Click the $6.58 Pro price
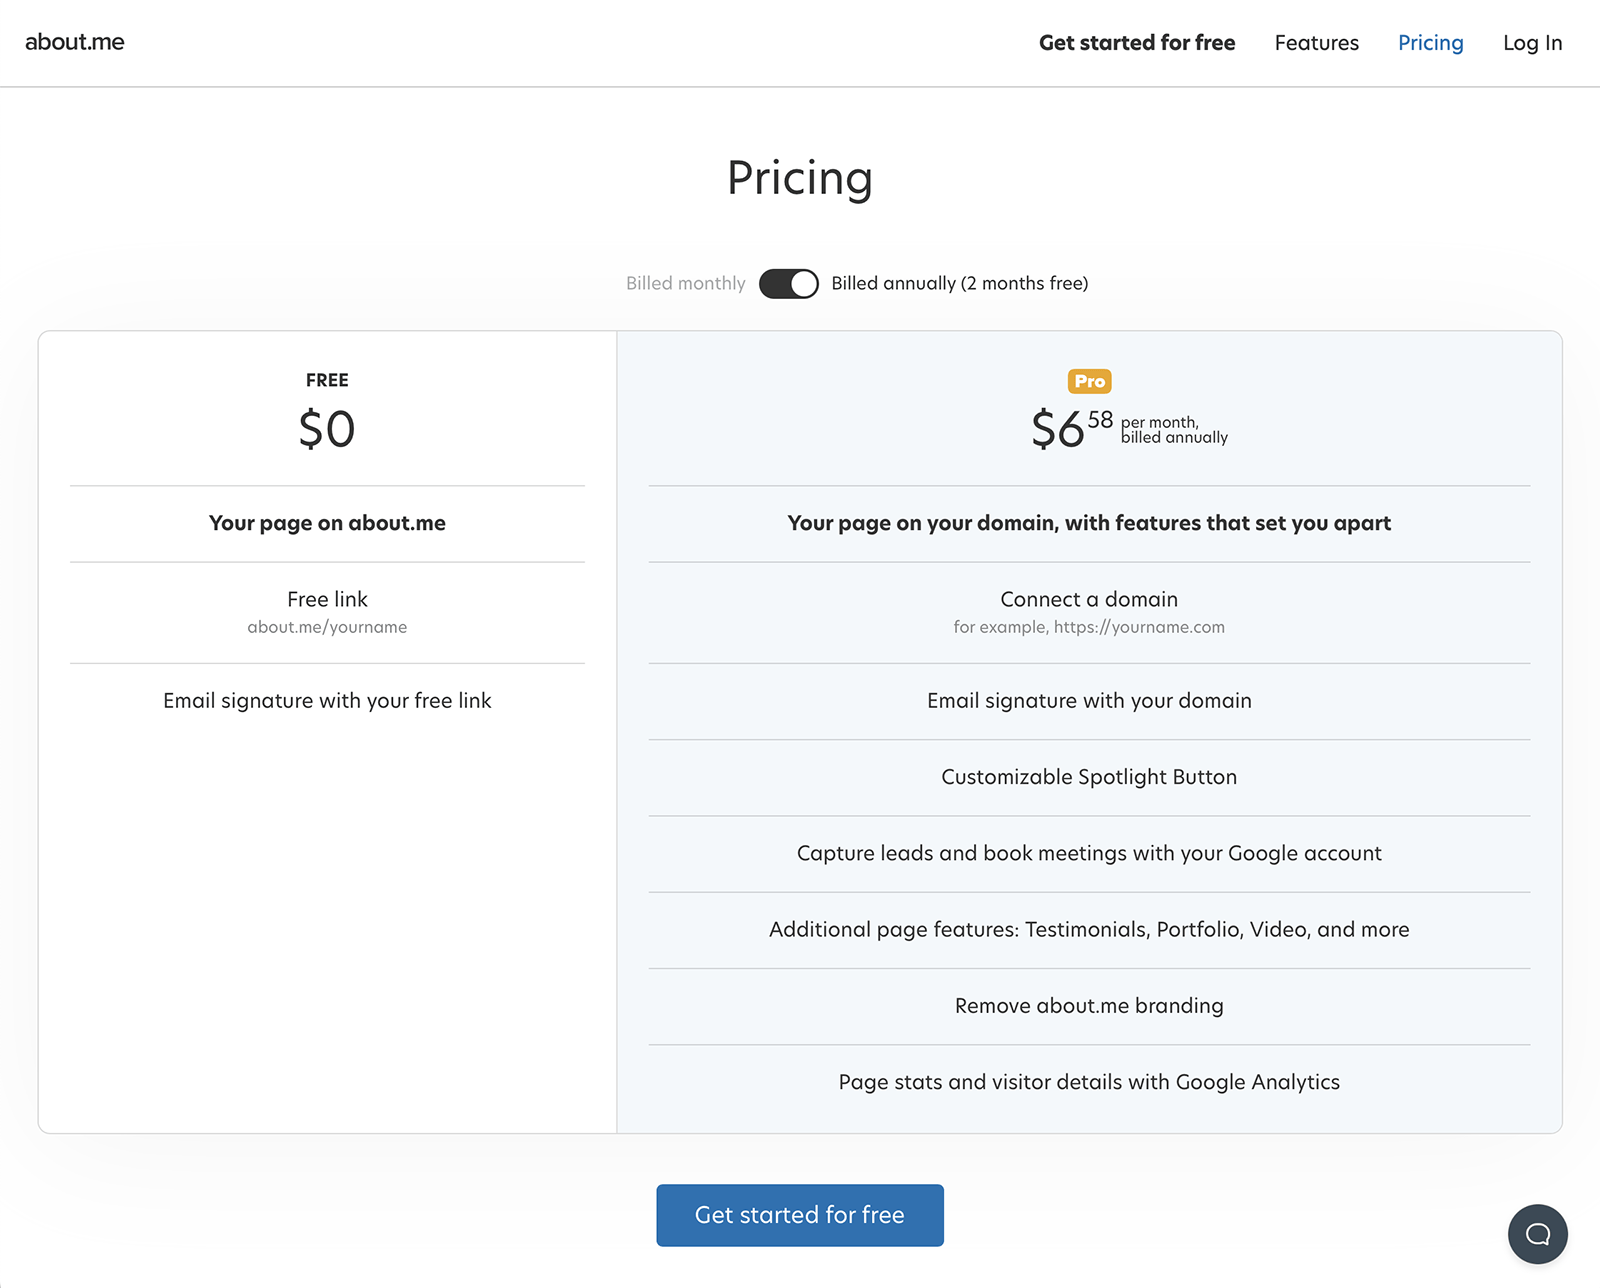 1072,429
